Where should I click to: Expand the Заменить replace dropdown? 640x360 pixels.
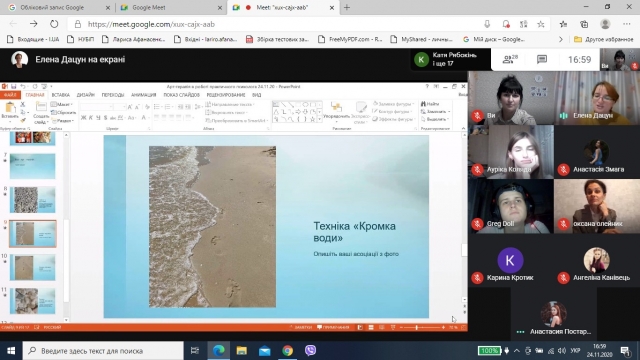tap(436, 111)
